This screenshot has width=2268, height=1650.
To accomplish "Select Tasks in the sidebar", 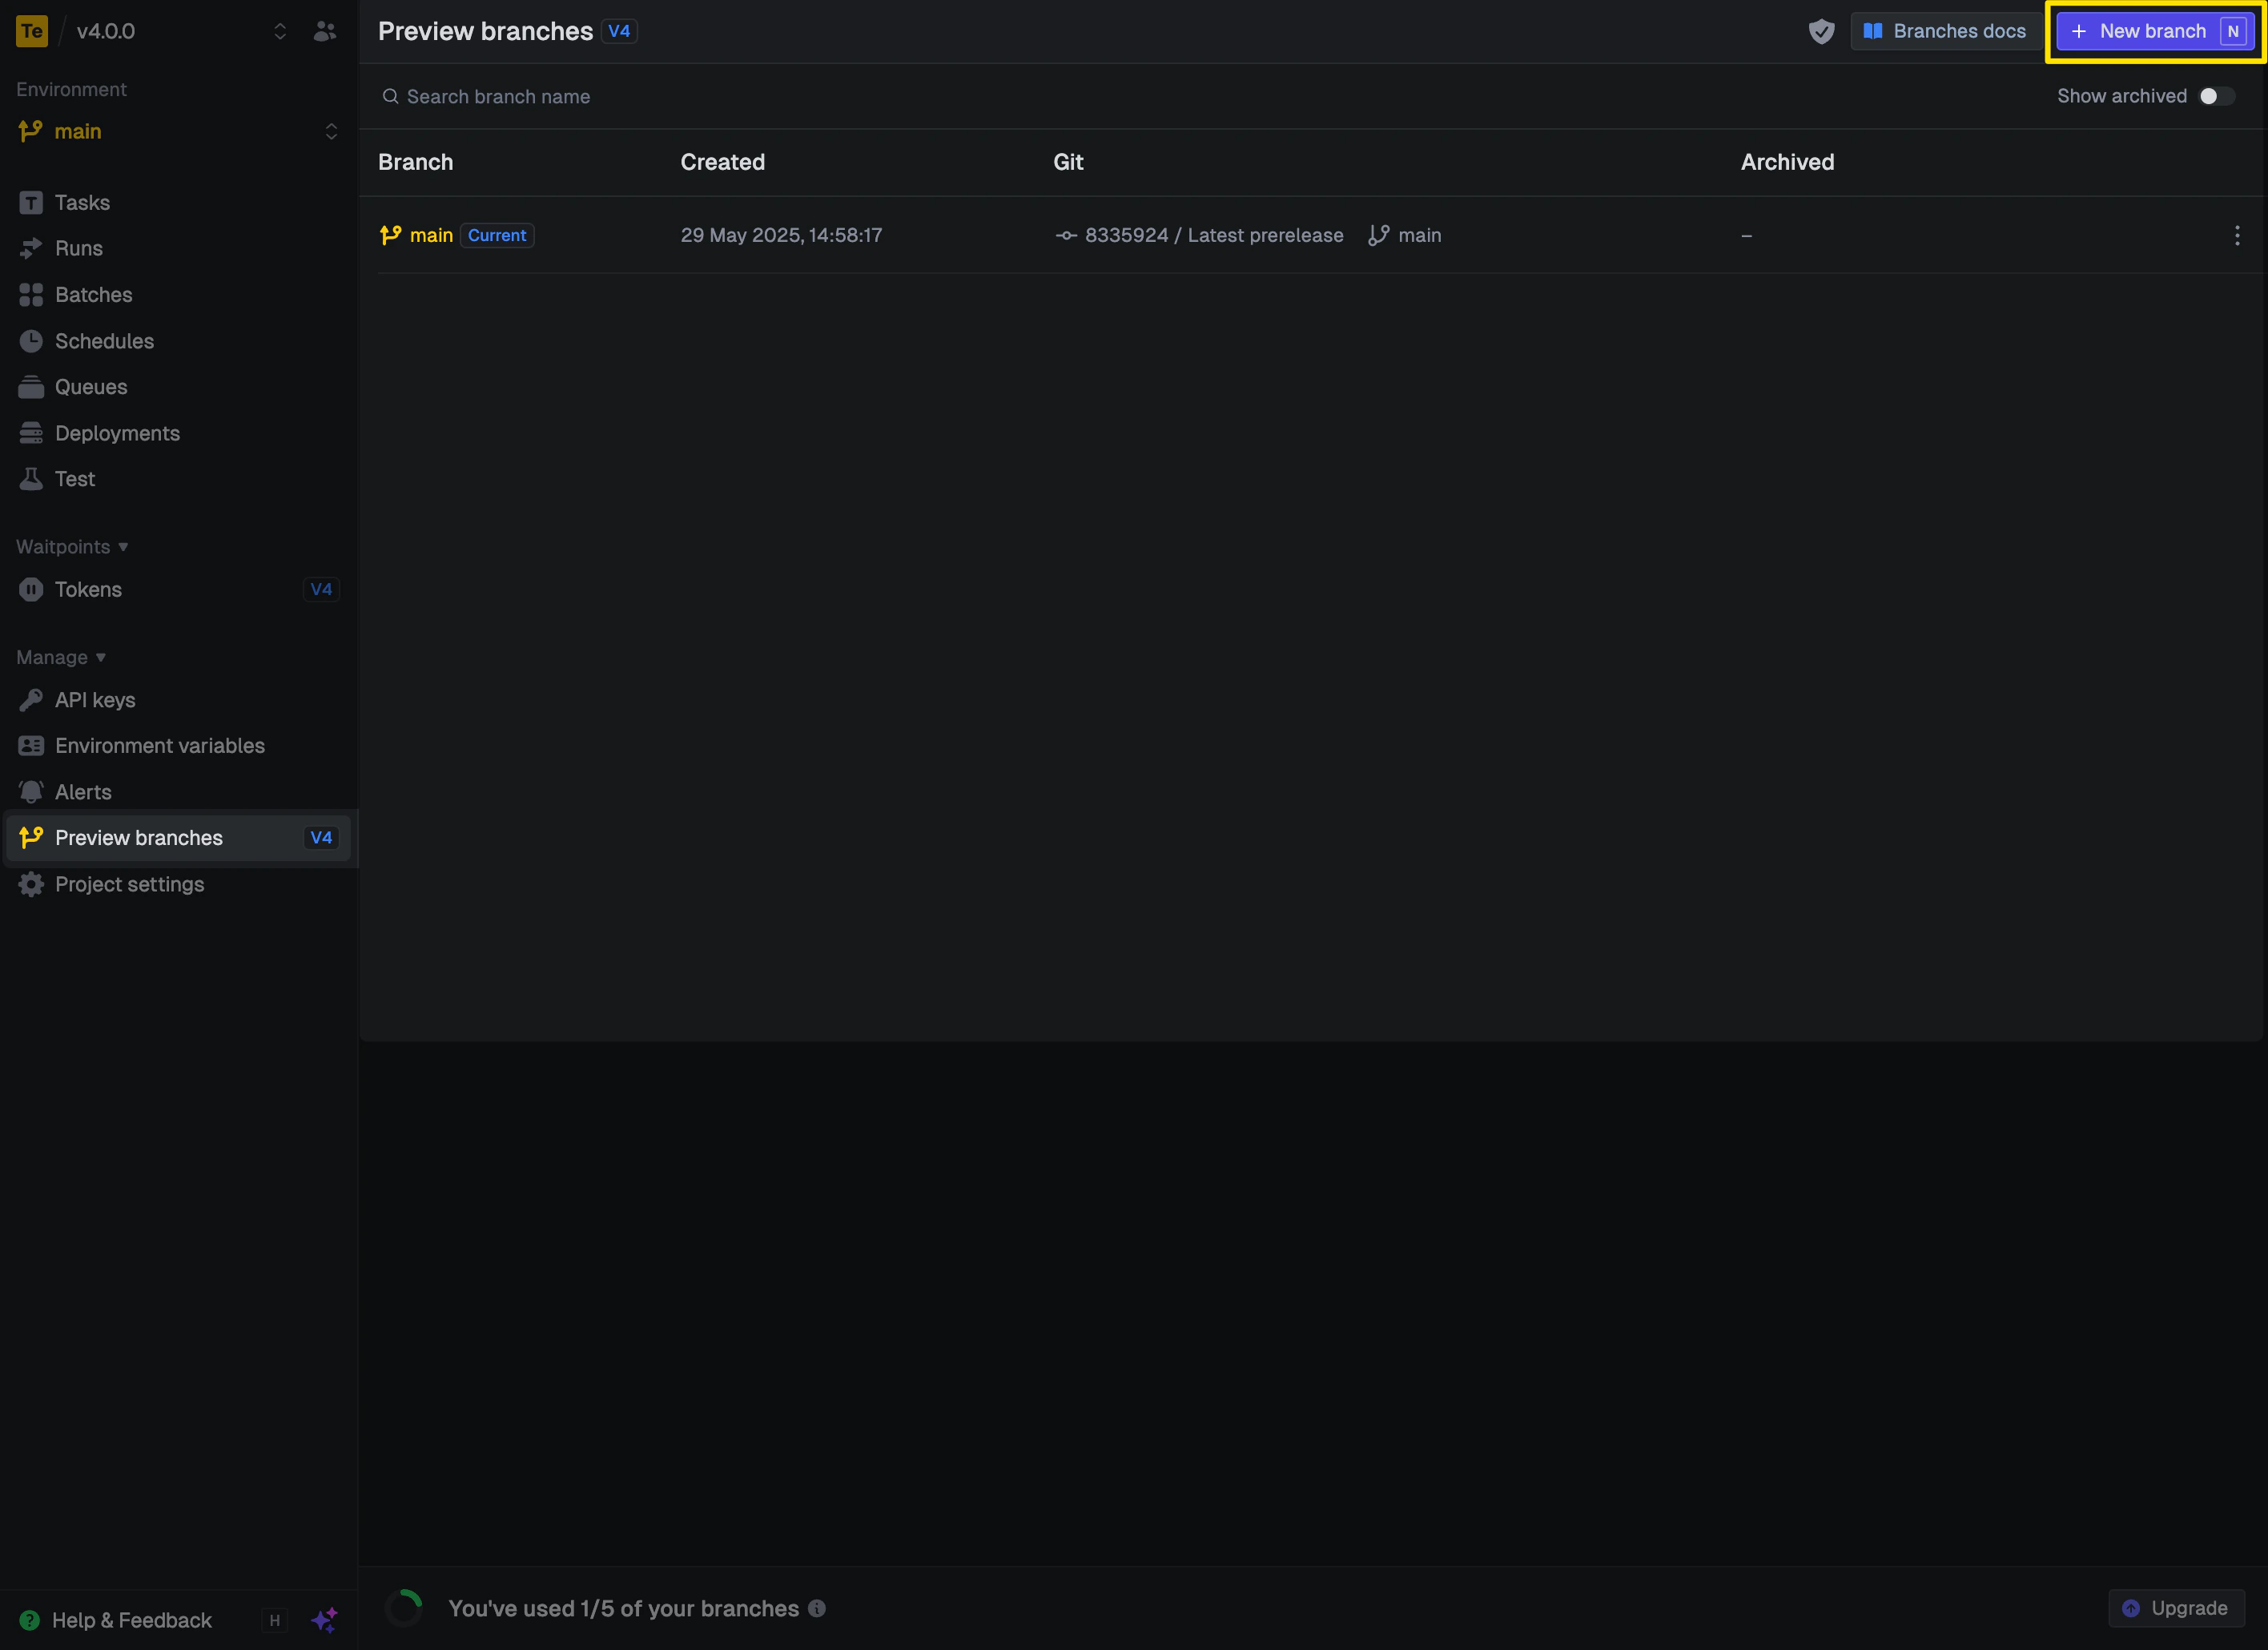I will coord(82,202).
